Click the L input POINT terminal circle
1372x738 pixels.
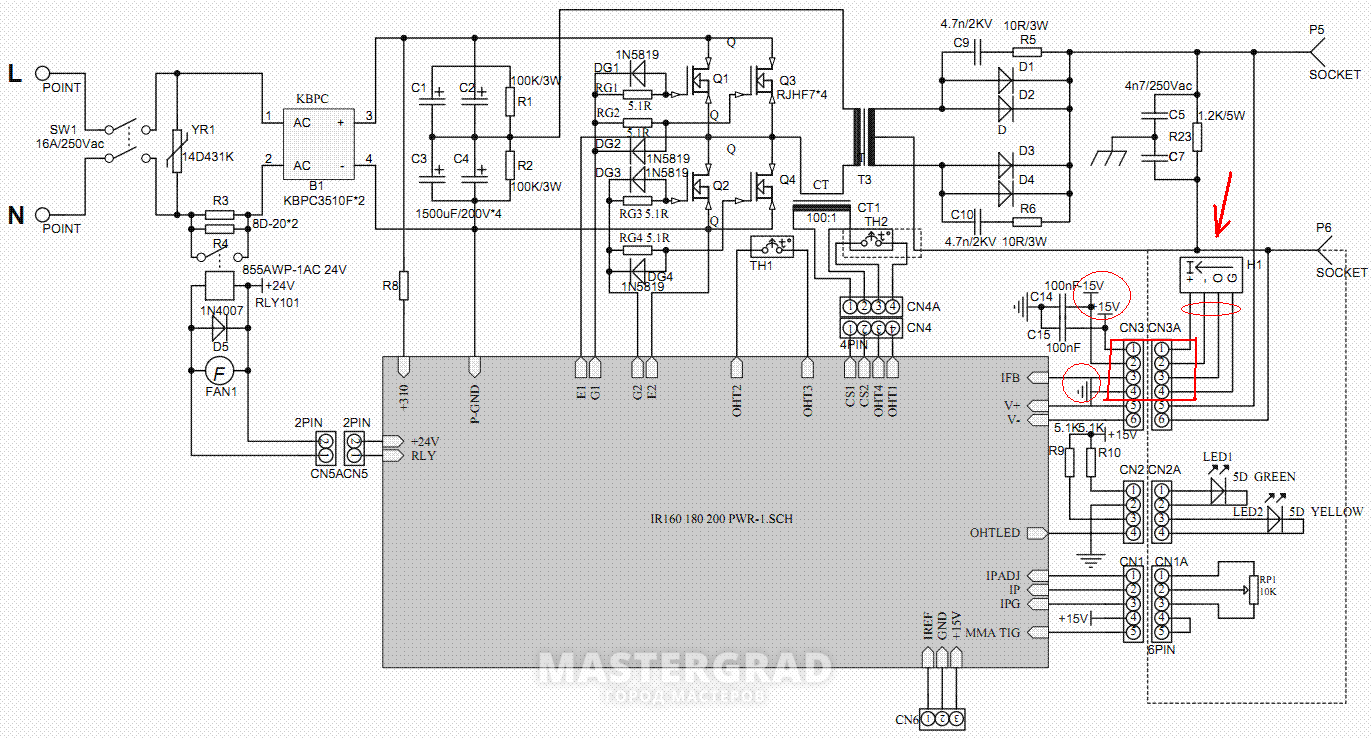click(42, 72)
